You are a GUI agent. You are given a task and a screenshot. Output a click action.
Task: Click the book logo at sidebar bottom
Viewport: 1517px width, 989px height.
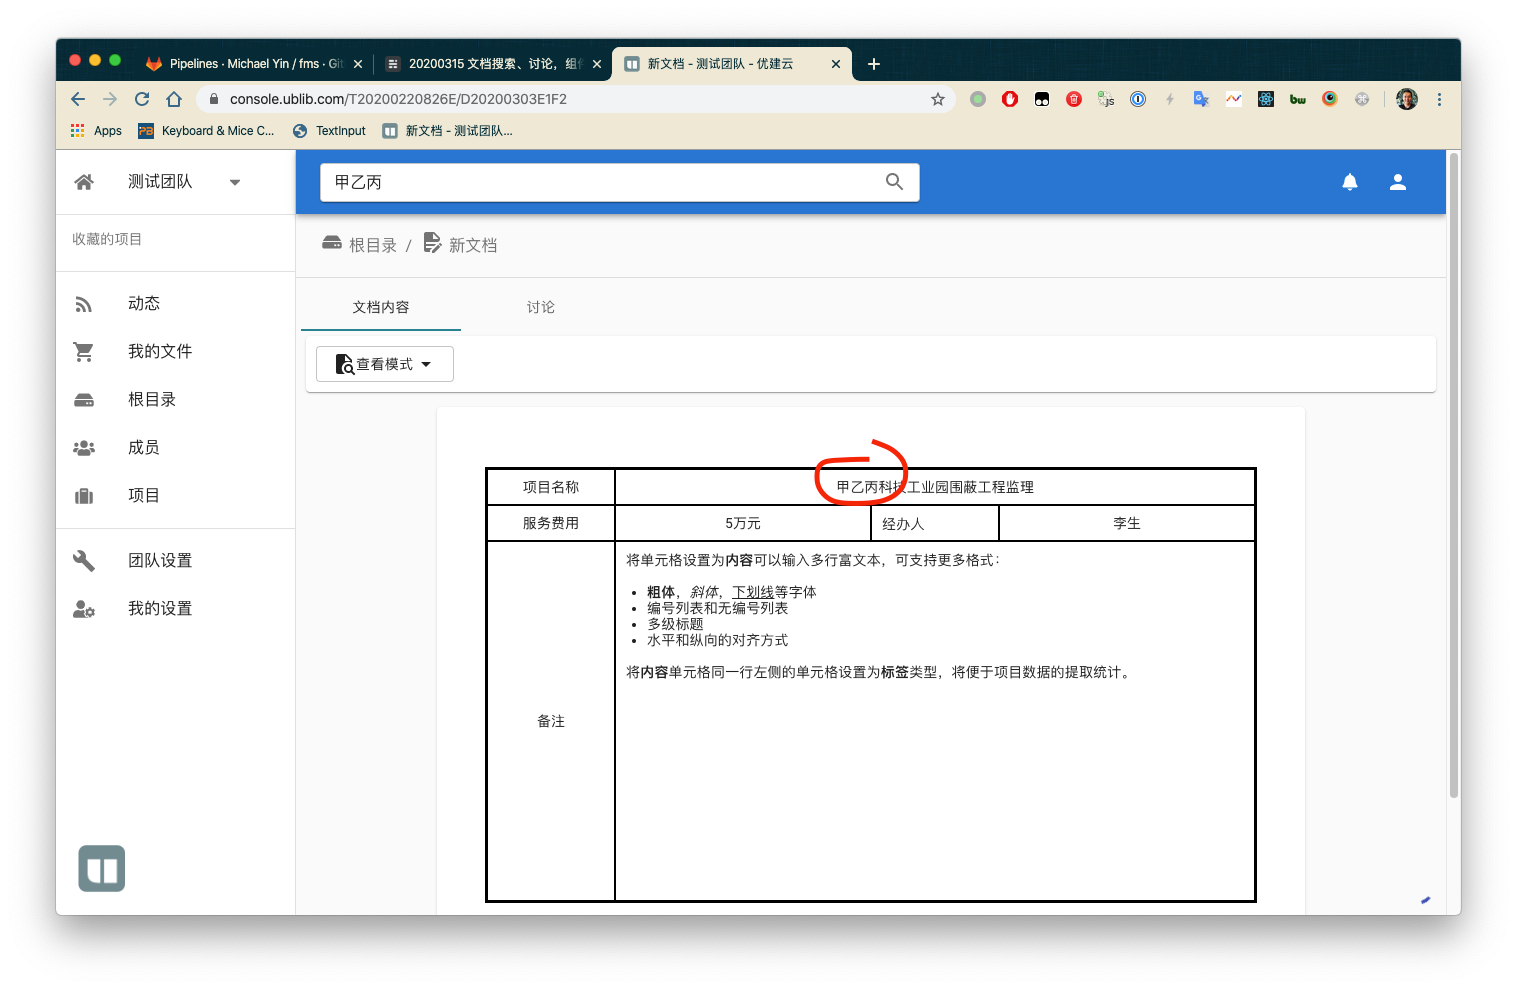[x=102, y=868]
